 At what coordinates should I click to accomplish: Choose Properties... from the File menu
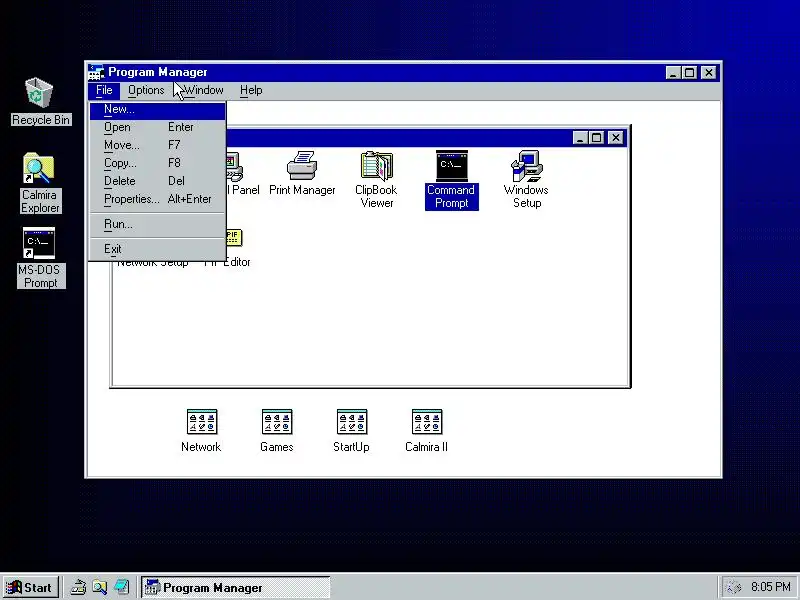157,199
